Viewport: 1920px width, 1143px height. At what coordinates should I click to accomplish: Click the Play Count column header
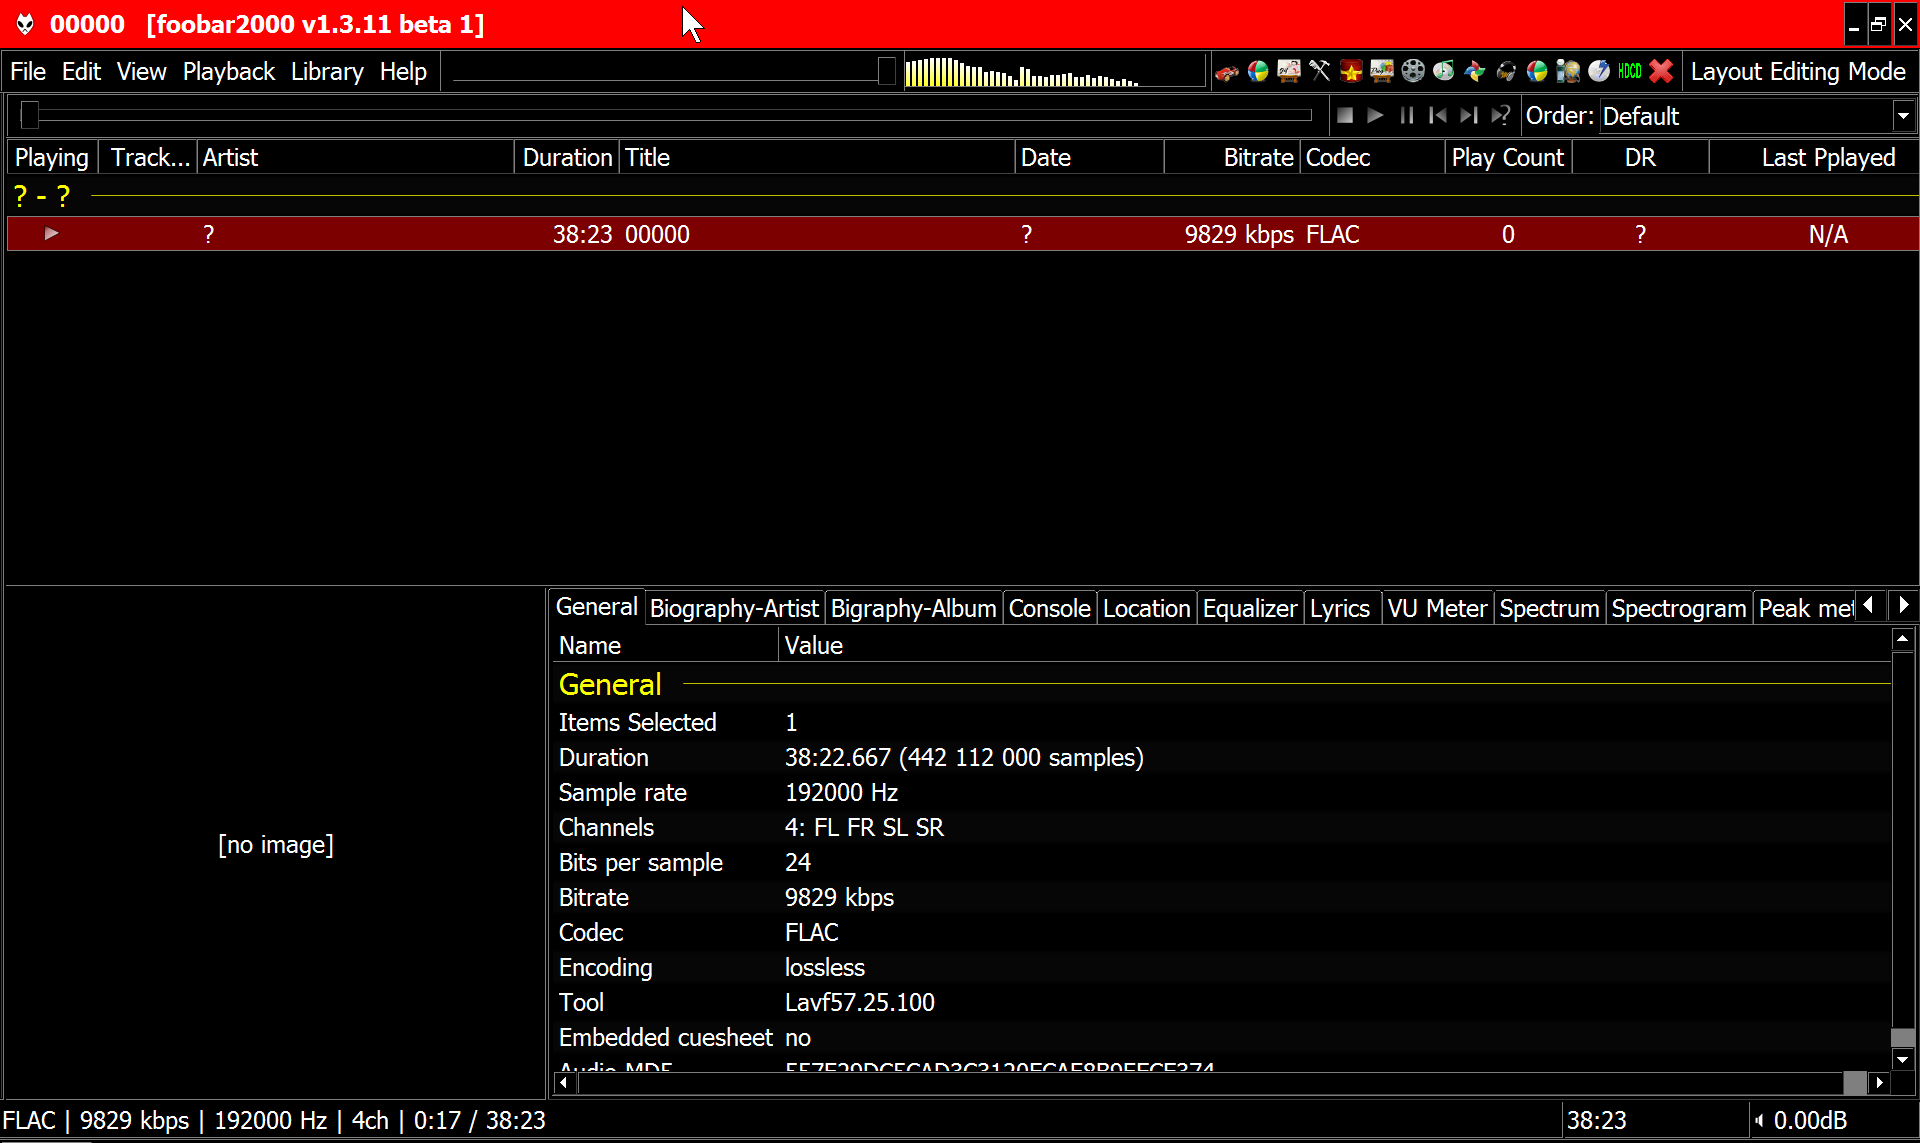coord(1508,157)
